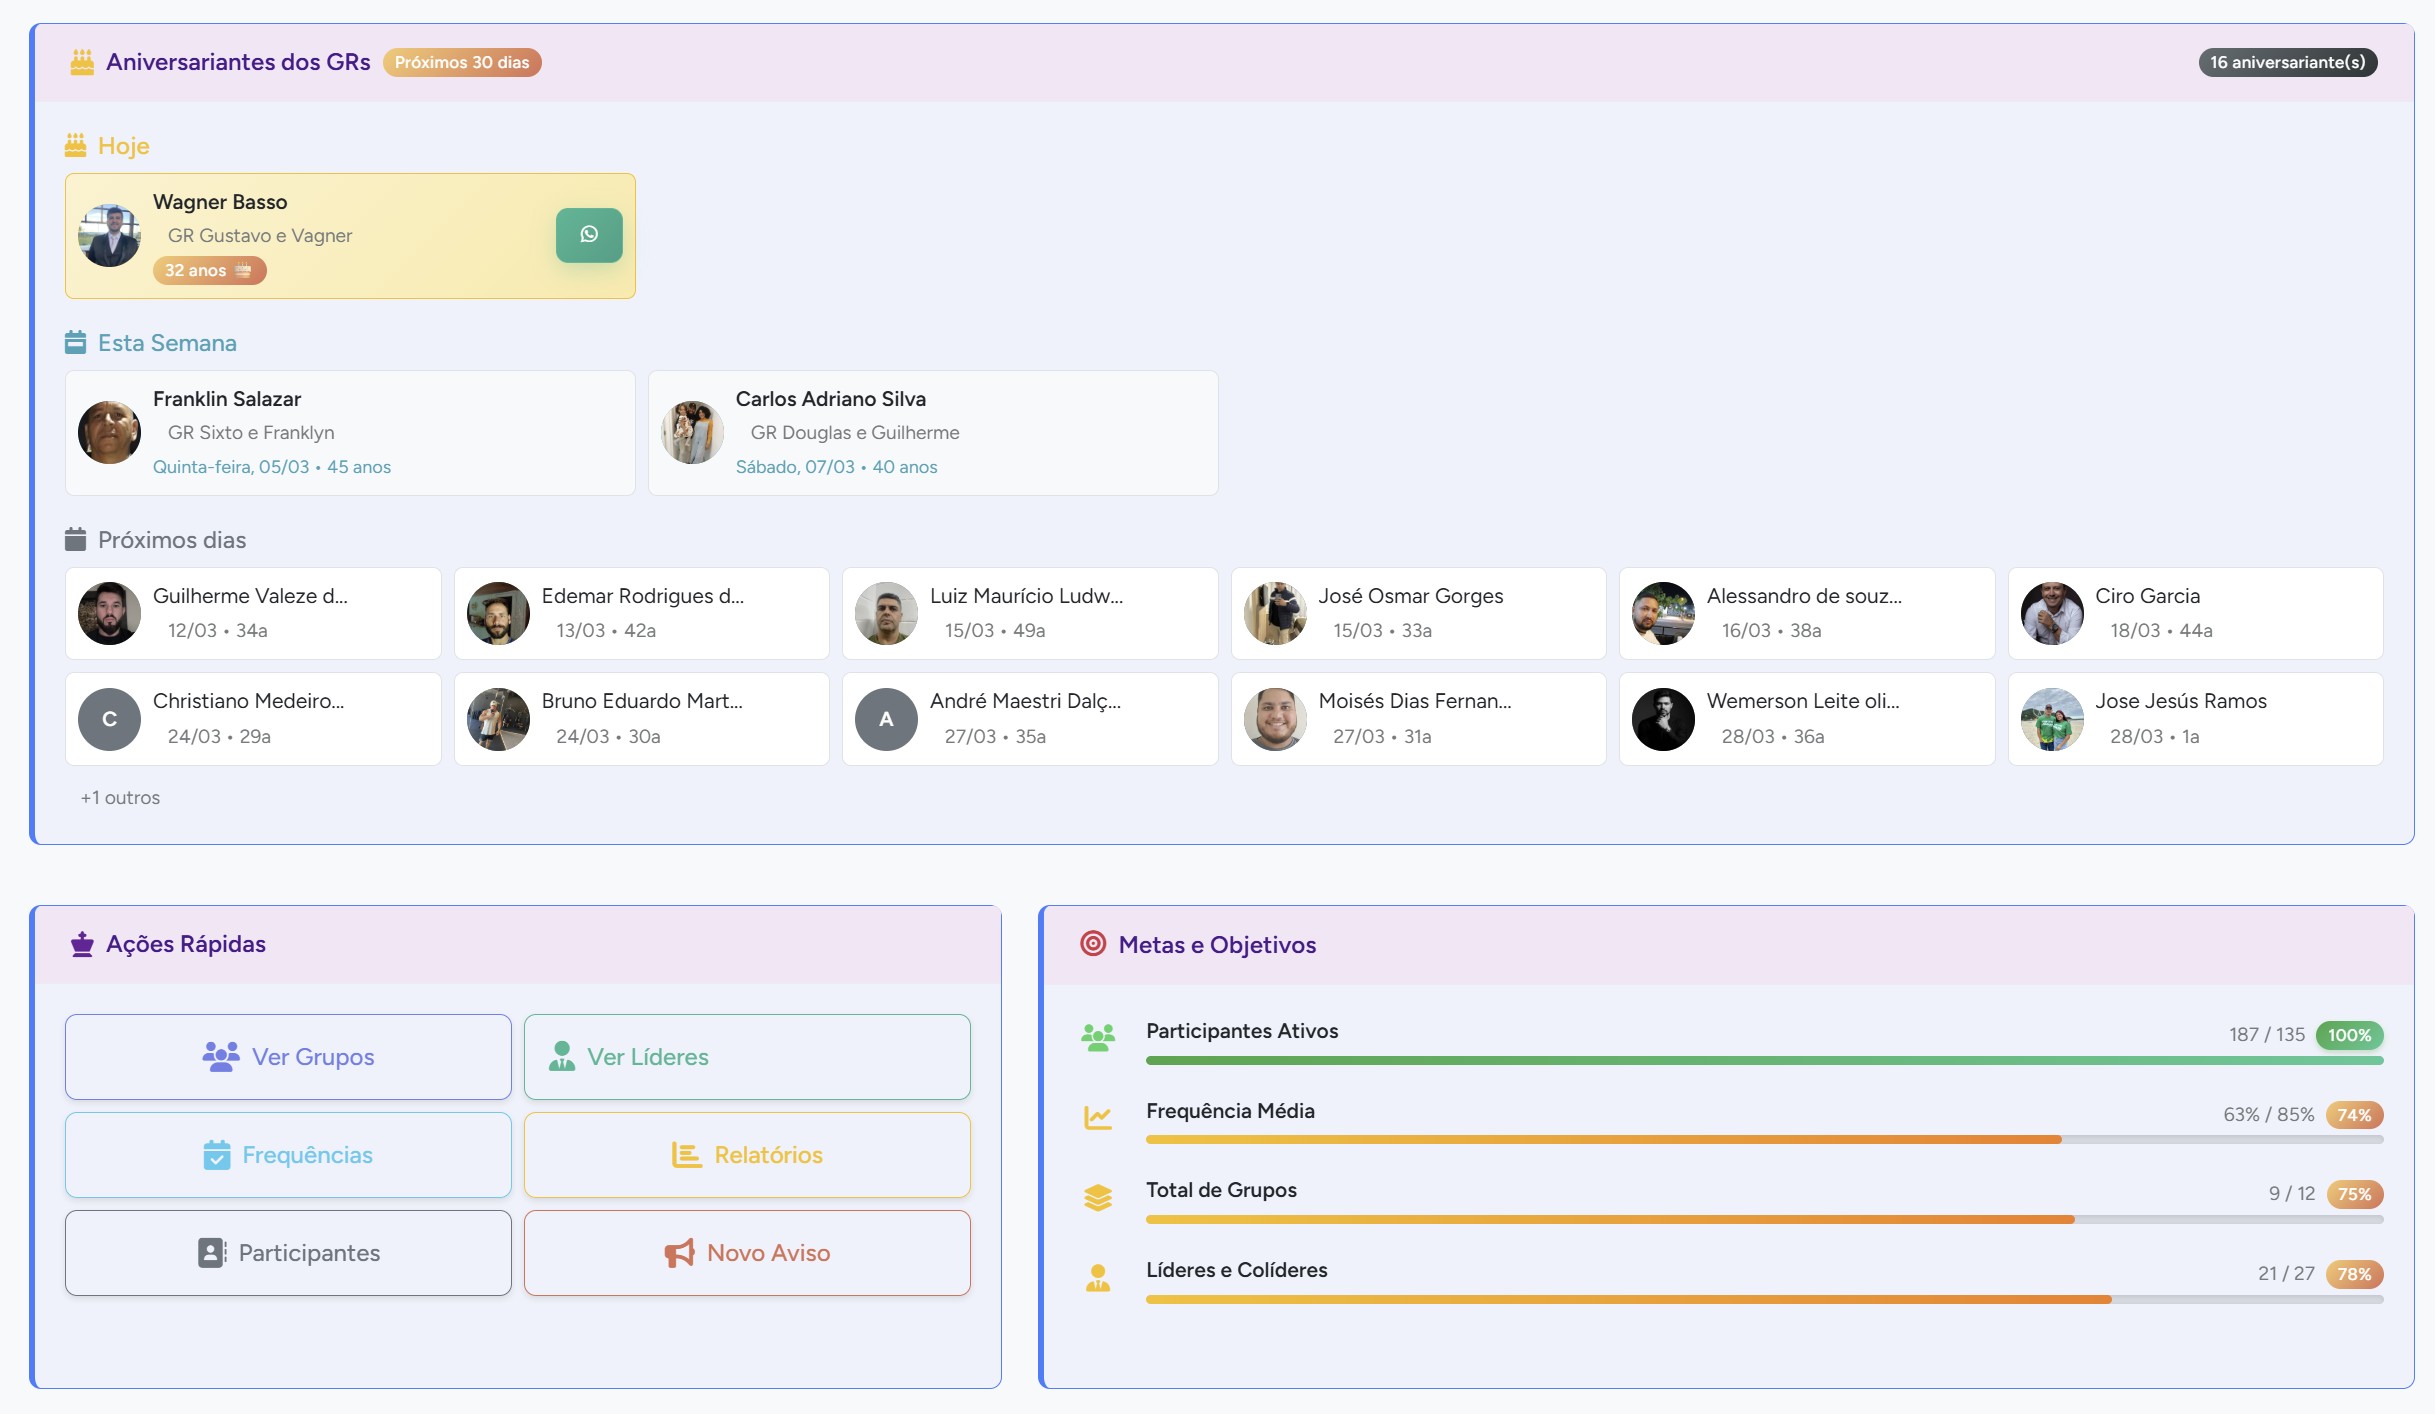Go to Frequências
Image resolution: width=2435 pixels, height=1414 pixels.
[x=288, y=1155]
